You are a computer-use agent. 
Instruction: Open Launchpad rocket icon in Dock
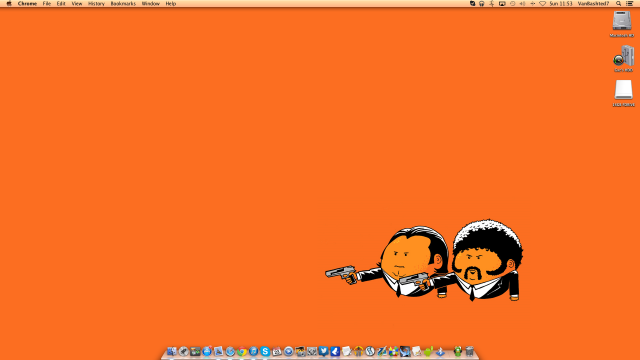184,351
